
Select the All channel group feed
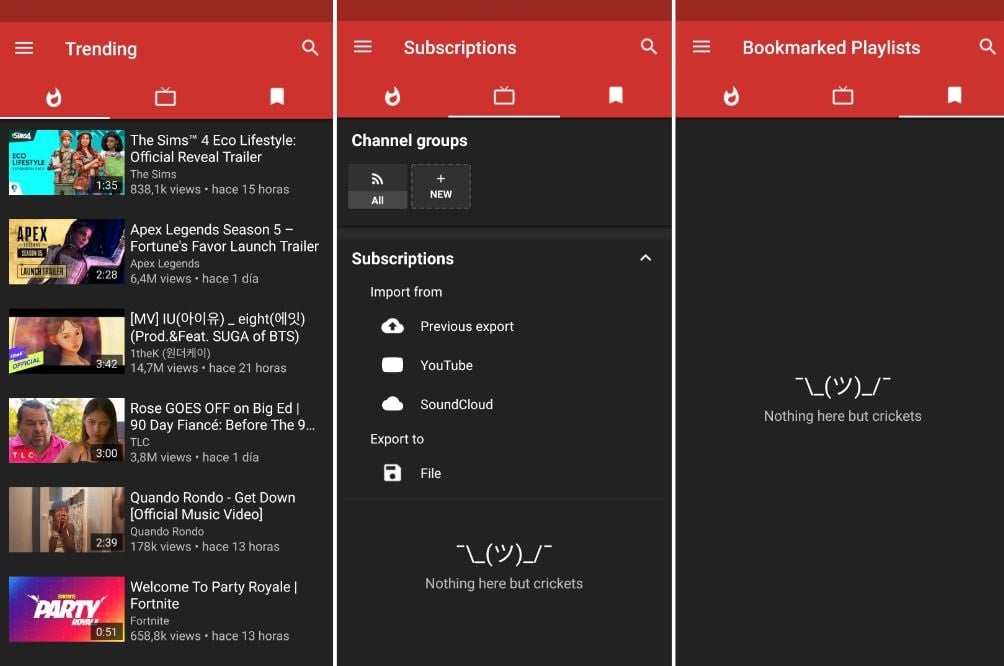coord(378,186)
